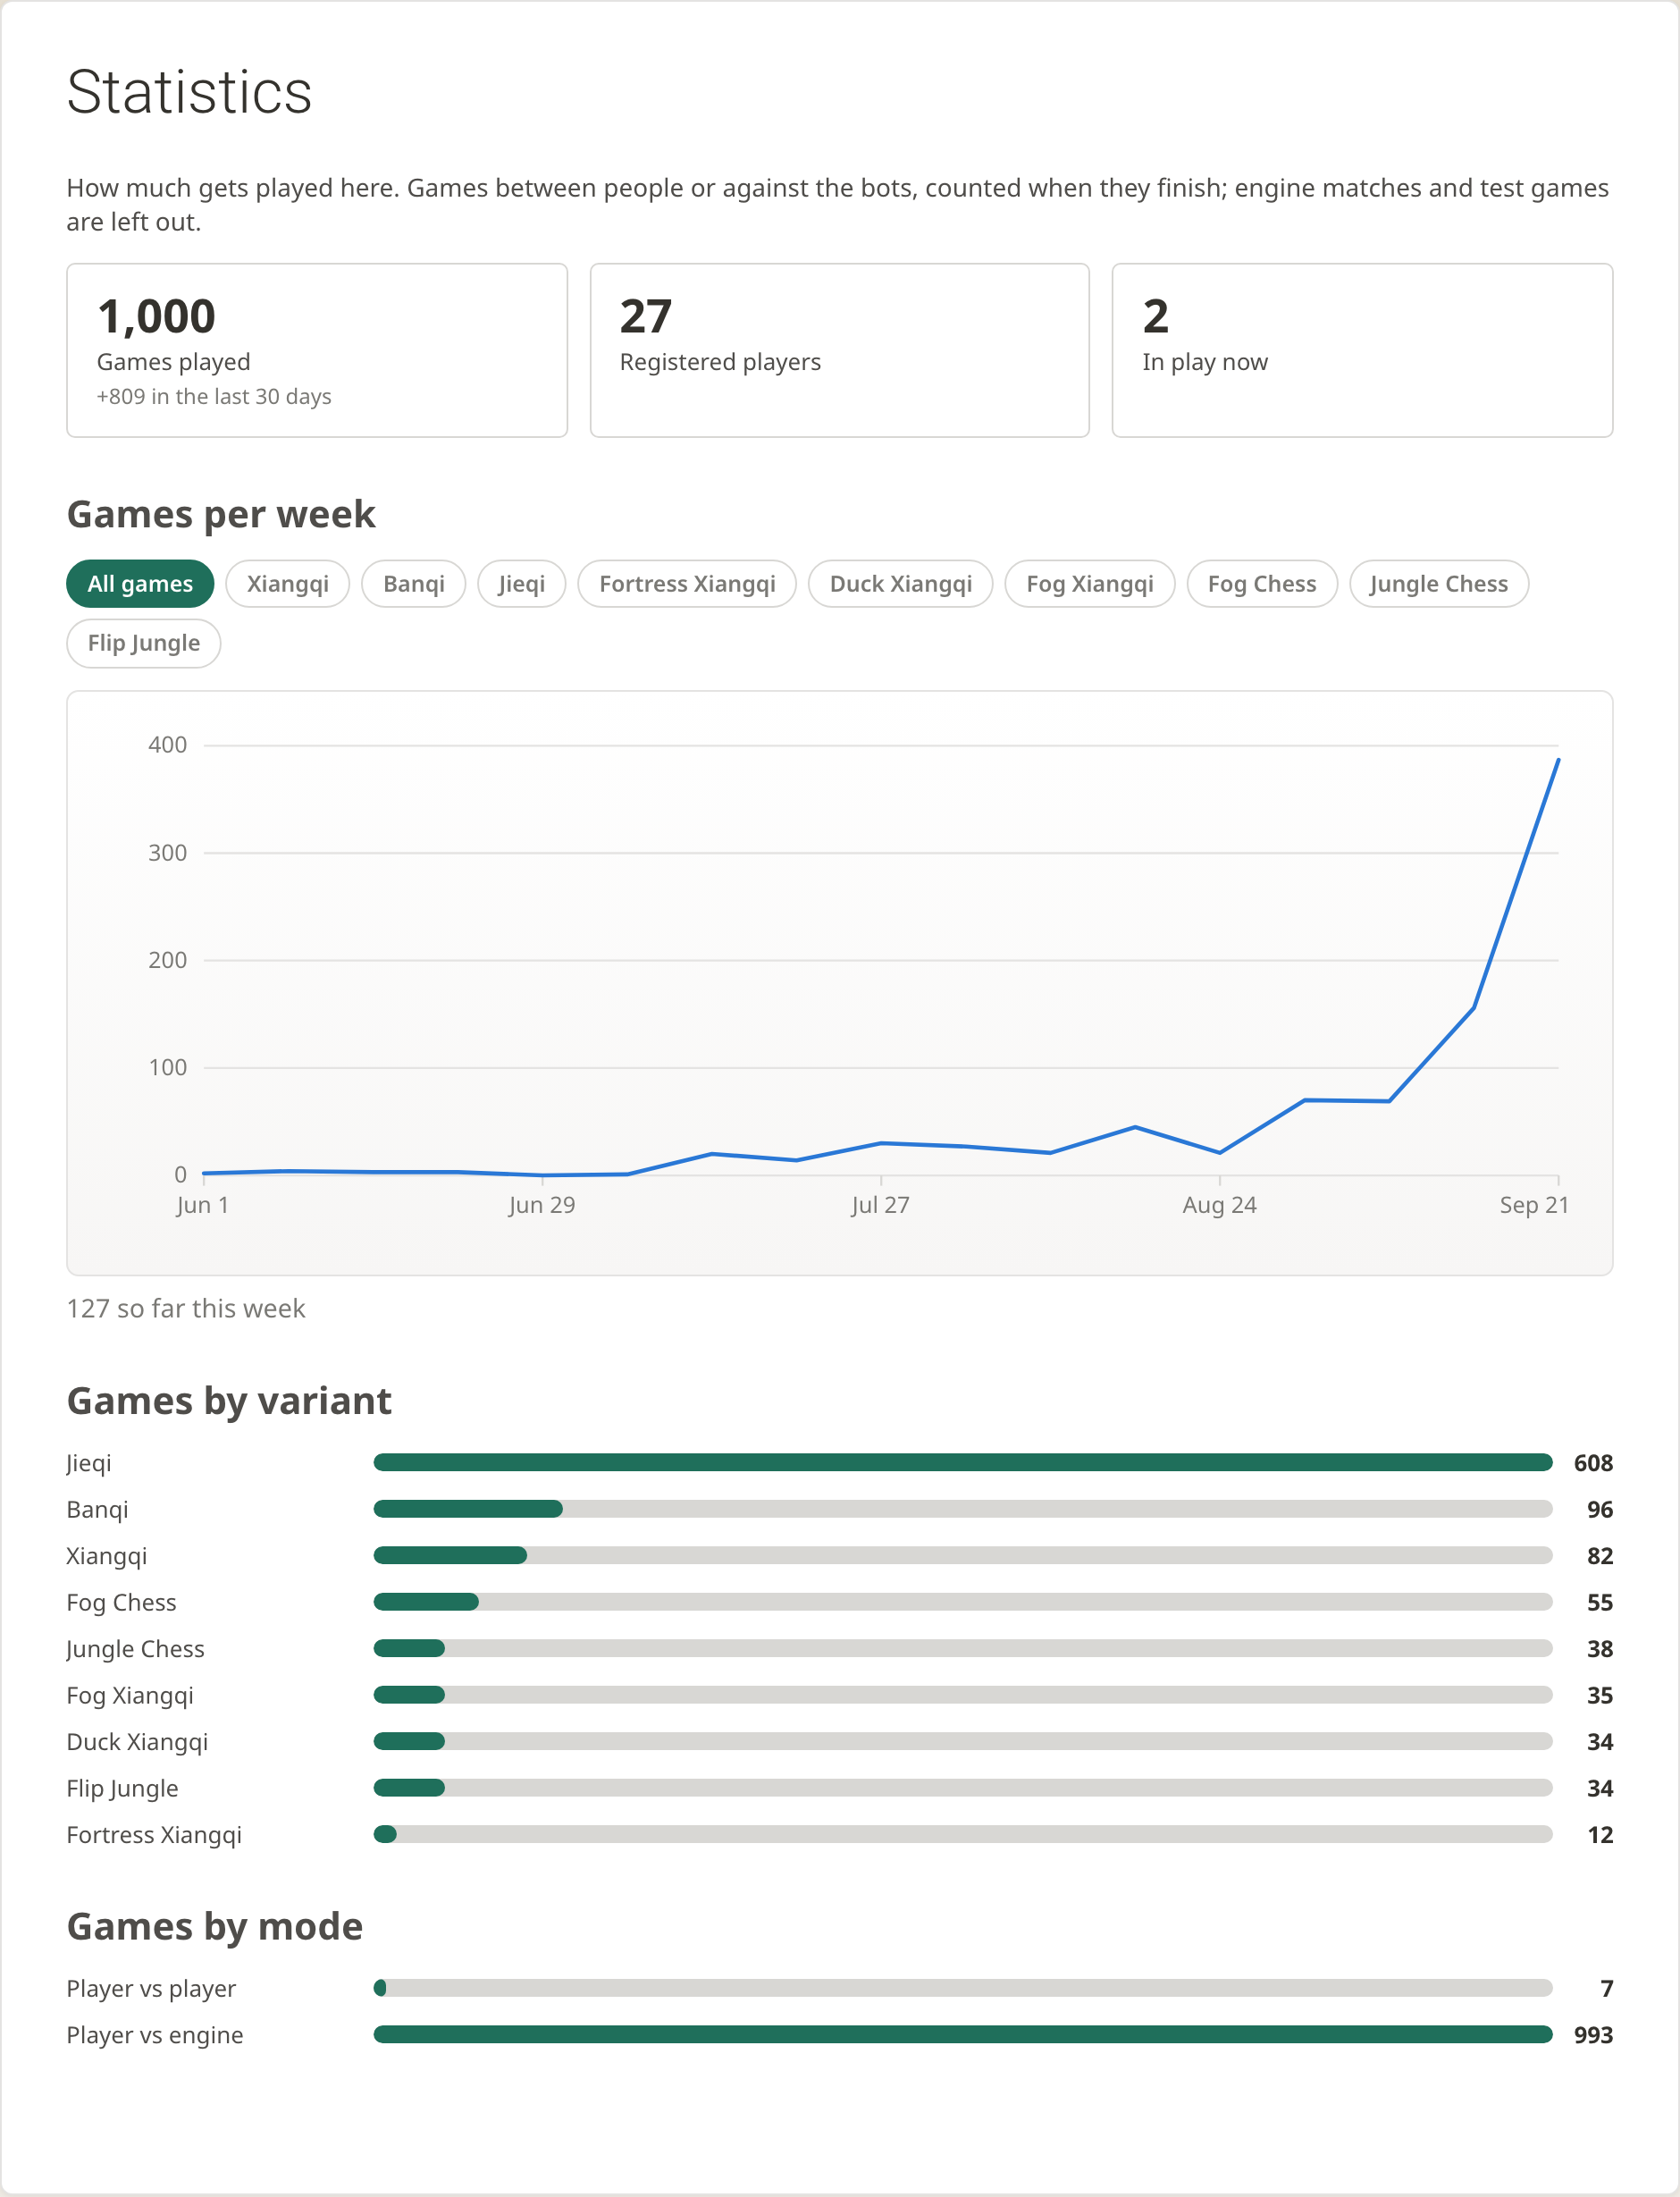The height and width of the screenshot is (2197, 1680).
Task: Click the '127 so far this week' note
Action: click(186, 1308)
